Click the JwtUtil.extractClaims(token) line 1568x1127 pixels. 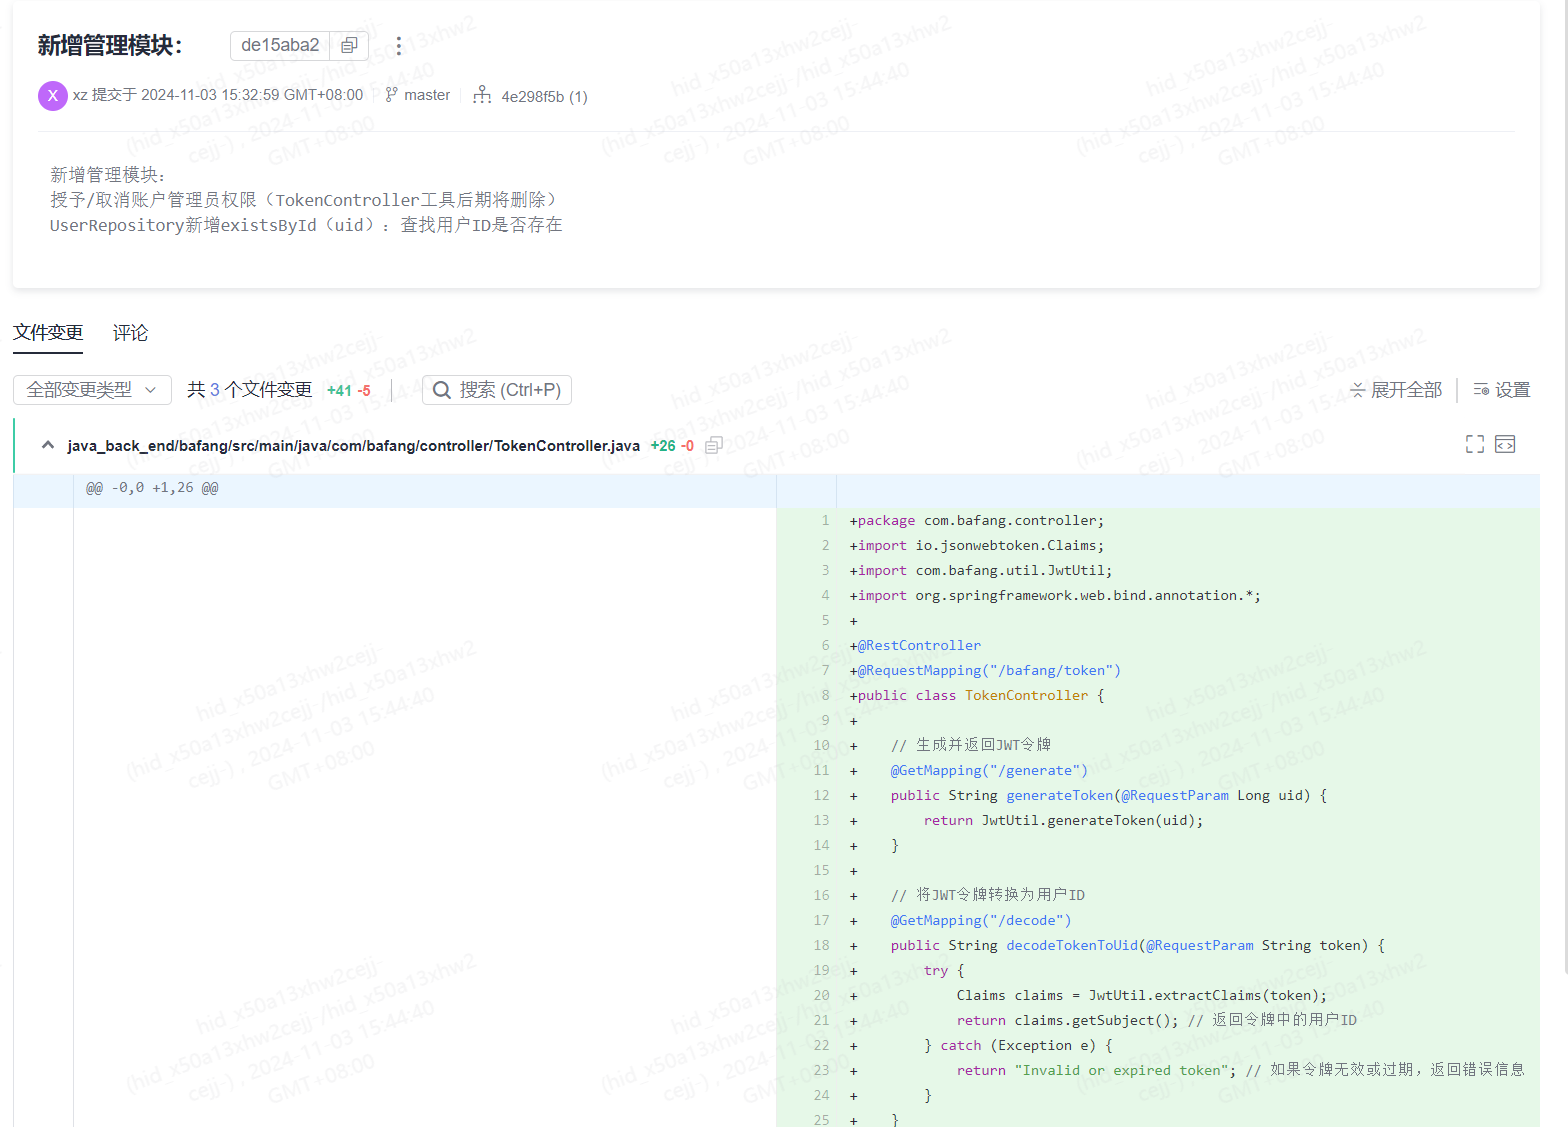(x=1142, y=996)
